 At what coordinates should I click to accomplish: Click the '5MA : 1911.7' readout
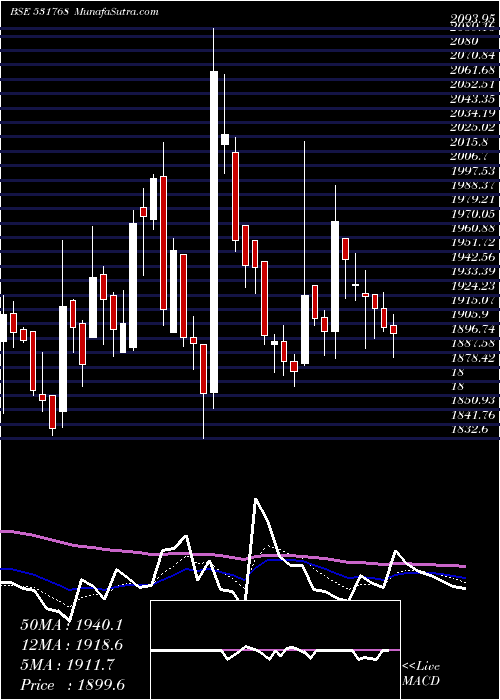(67, 665)
